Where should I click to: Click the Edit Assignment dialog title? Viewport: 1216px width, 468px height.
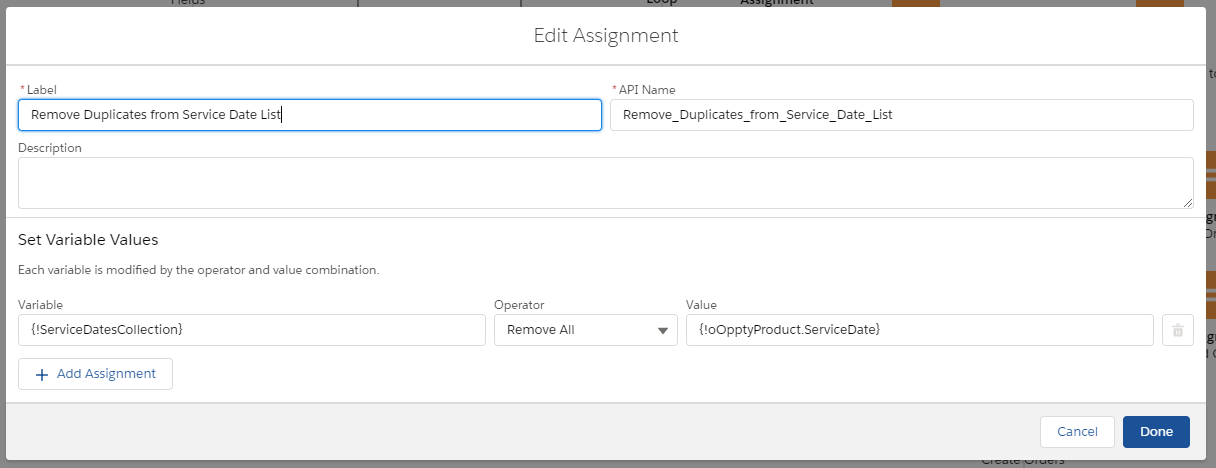[x=606, y=36]
